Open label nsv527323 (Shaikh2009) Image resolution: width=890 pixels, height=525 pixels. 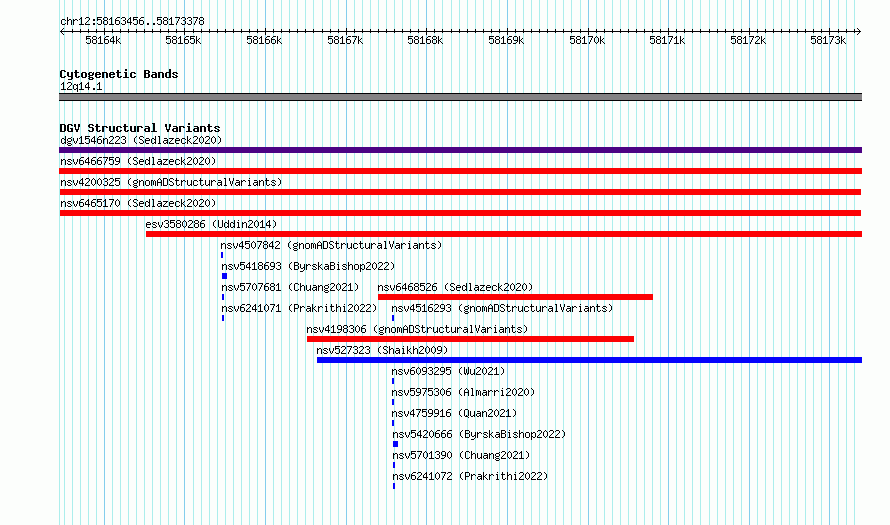point(383,350)
